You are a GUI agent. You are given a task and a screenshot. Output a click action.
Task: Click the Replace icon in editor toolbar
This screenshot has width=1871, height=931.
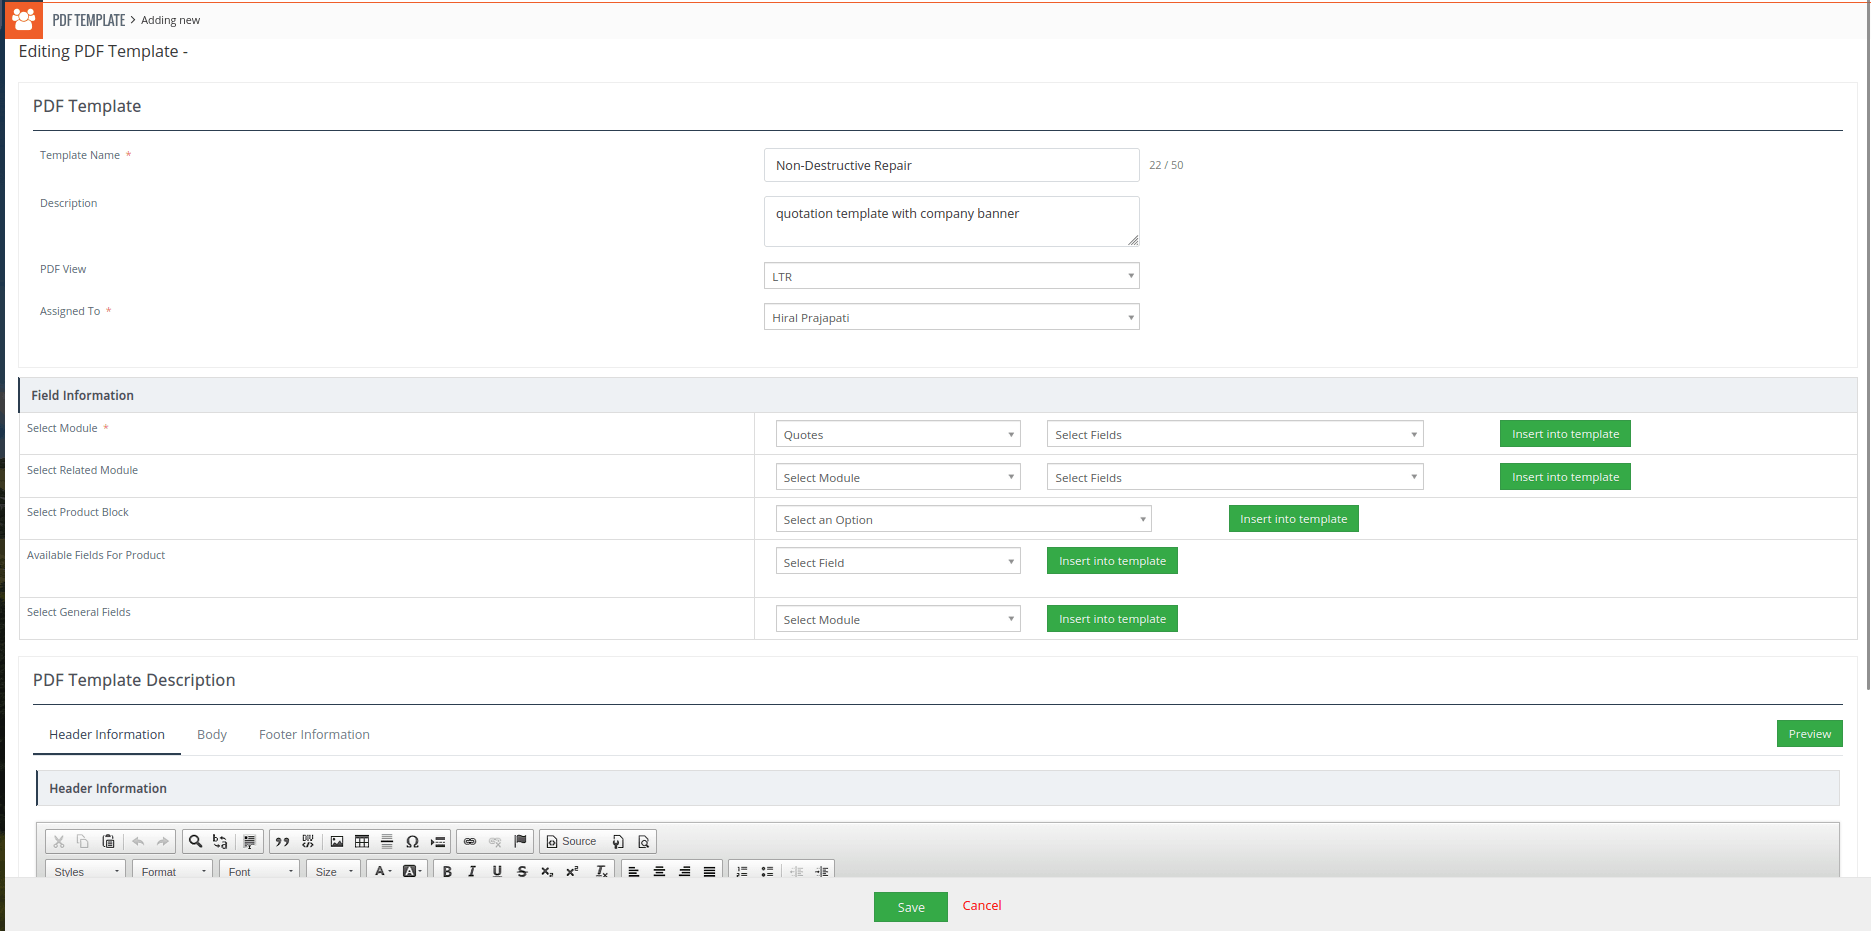click(x=220, y=842)
